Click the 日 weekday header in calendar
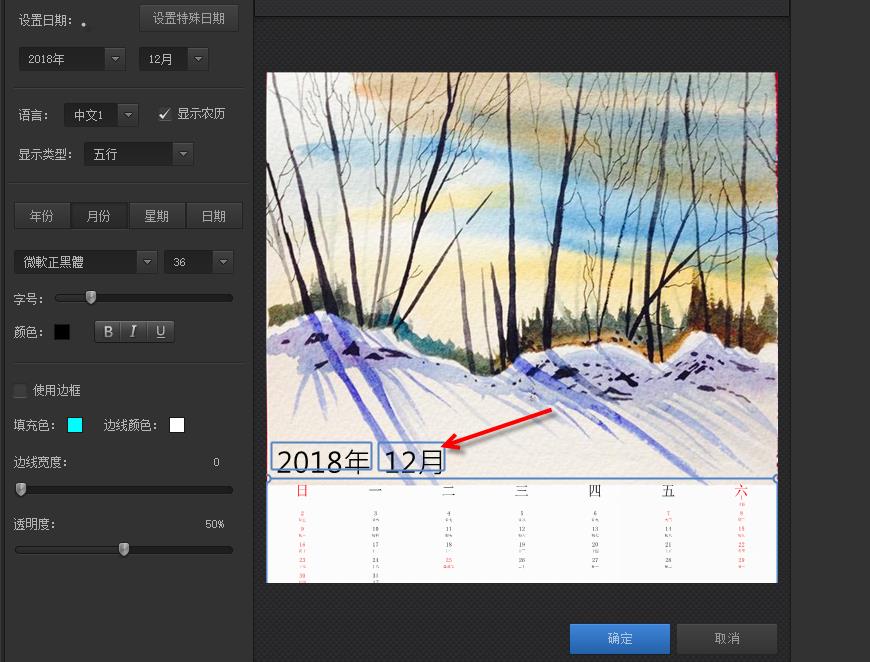 coord(302,490)
